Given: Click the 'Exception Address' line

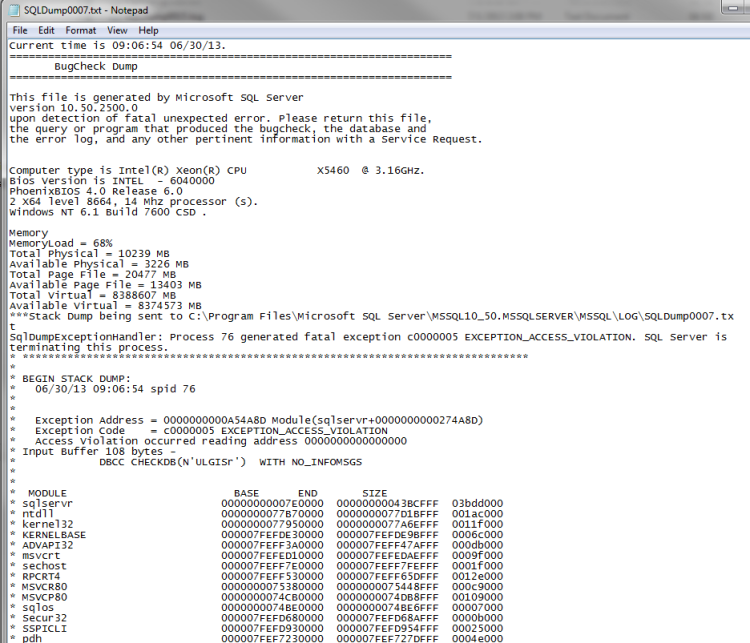Looking at the screenshot, I should click(259, 421).
